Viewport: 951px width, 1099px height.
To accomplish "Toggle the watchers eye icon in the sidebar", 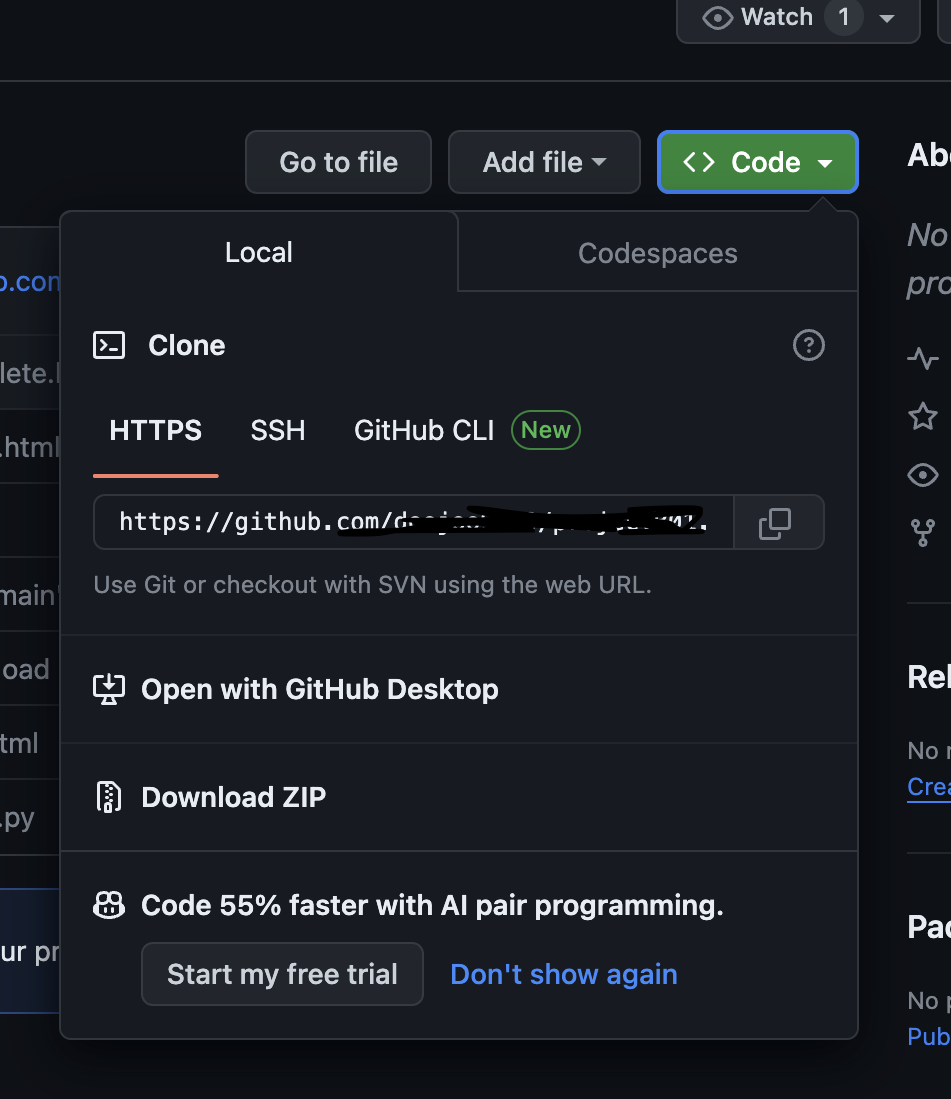I will 922,475.
